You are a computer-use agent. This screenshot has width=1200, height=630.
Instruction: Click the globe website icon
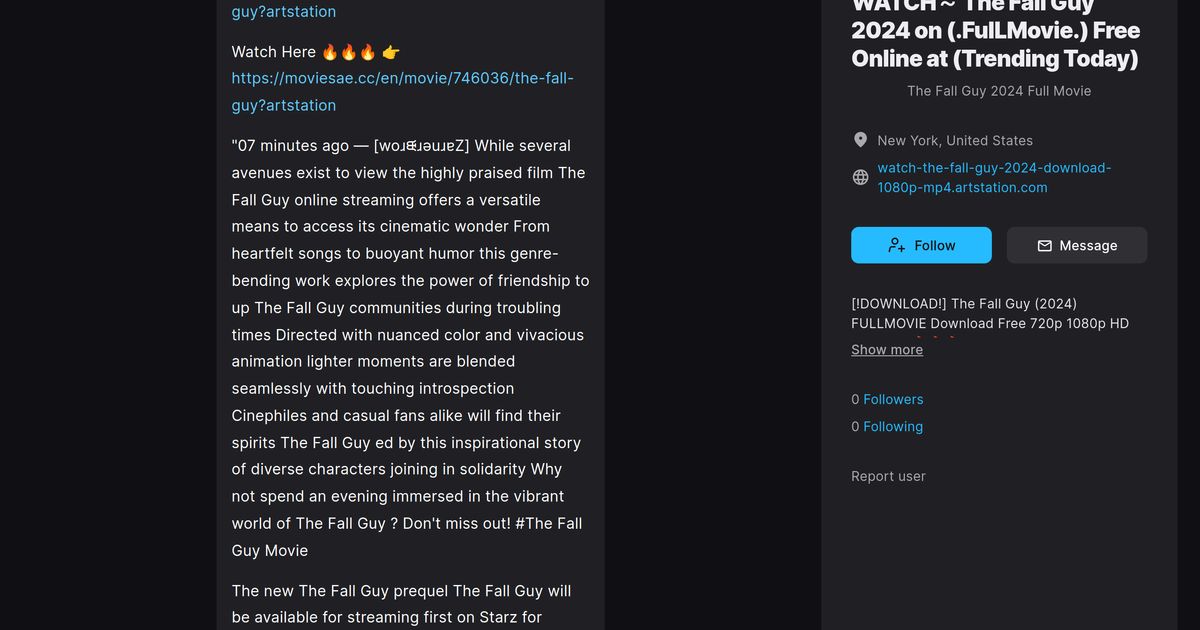[x=860, y=177]
